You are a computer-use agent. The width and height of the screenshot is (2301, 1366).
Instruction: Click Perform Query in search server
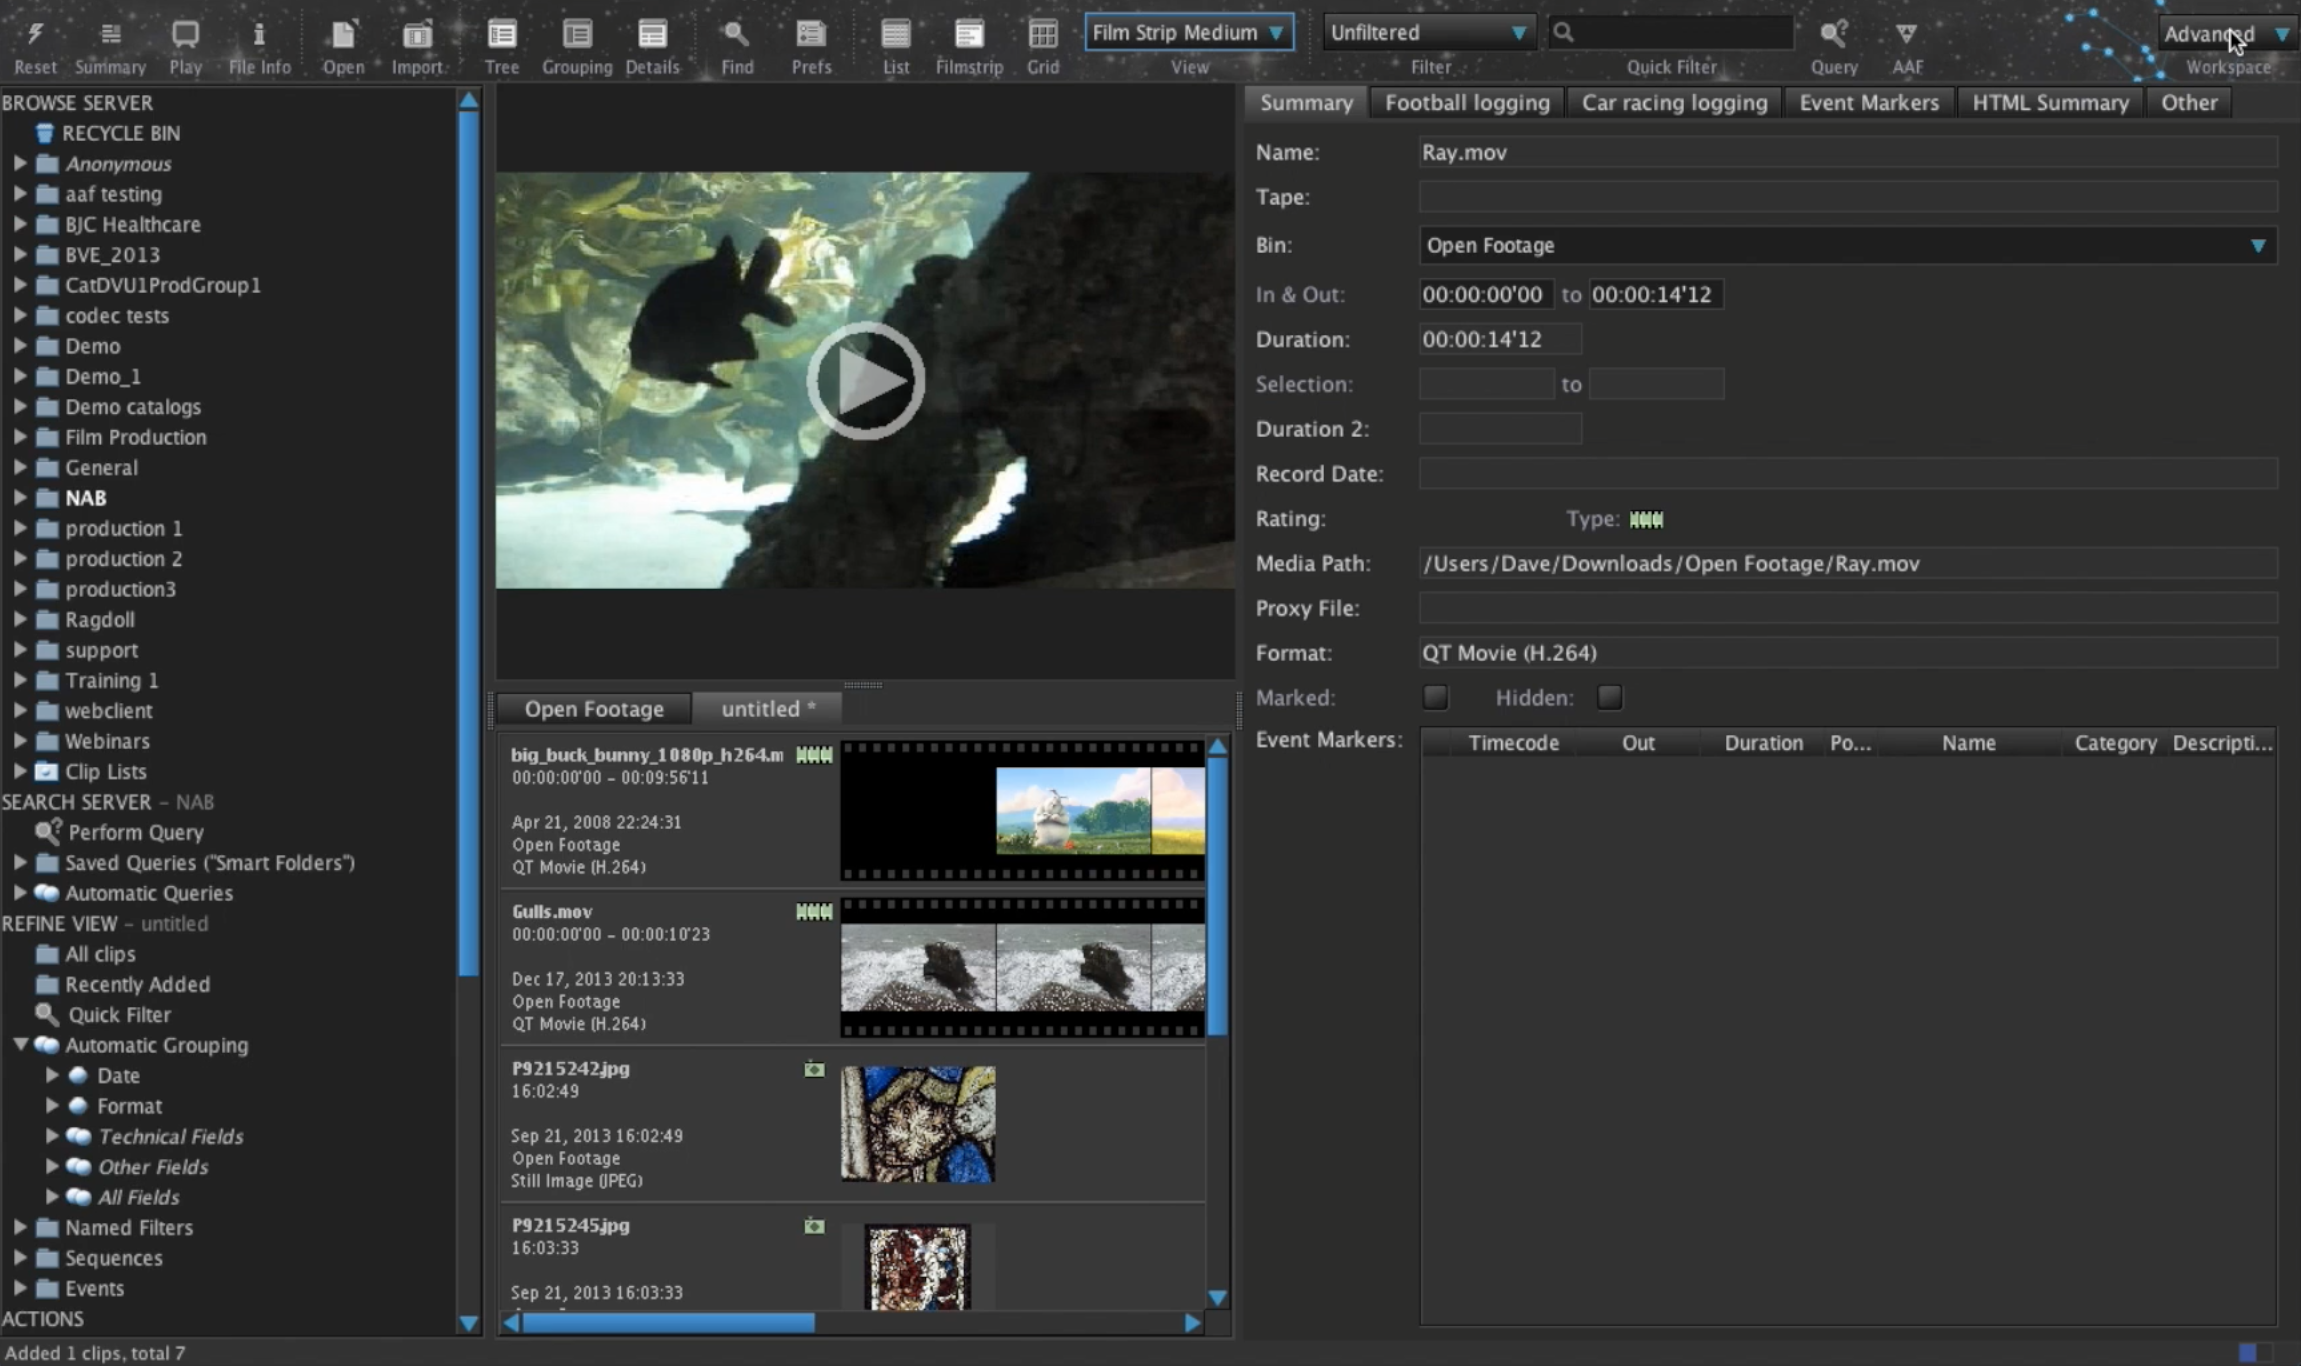(x=135, y=832)
